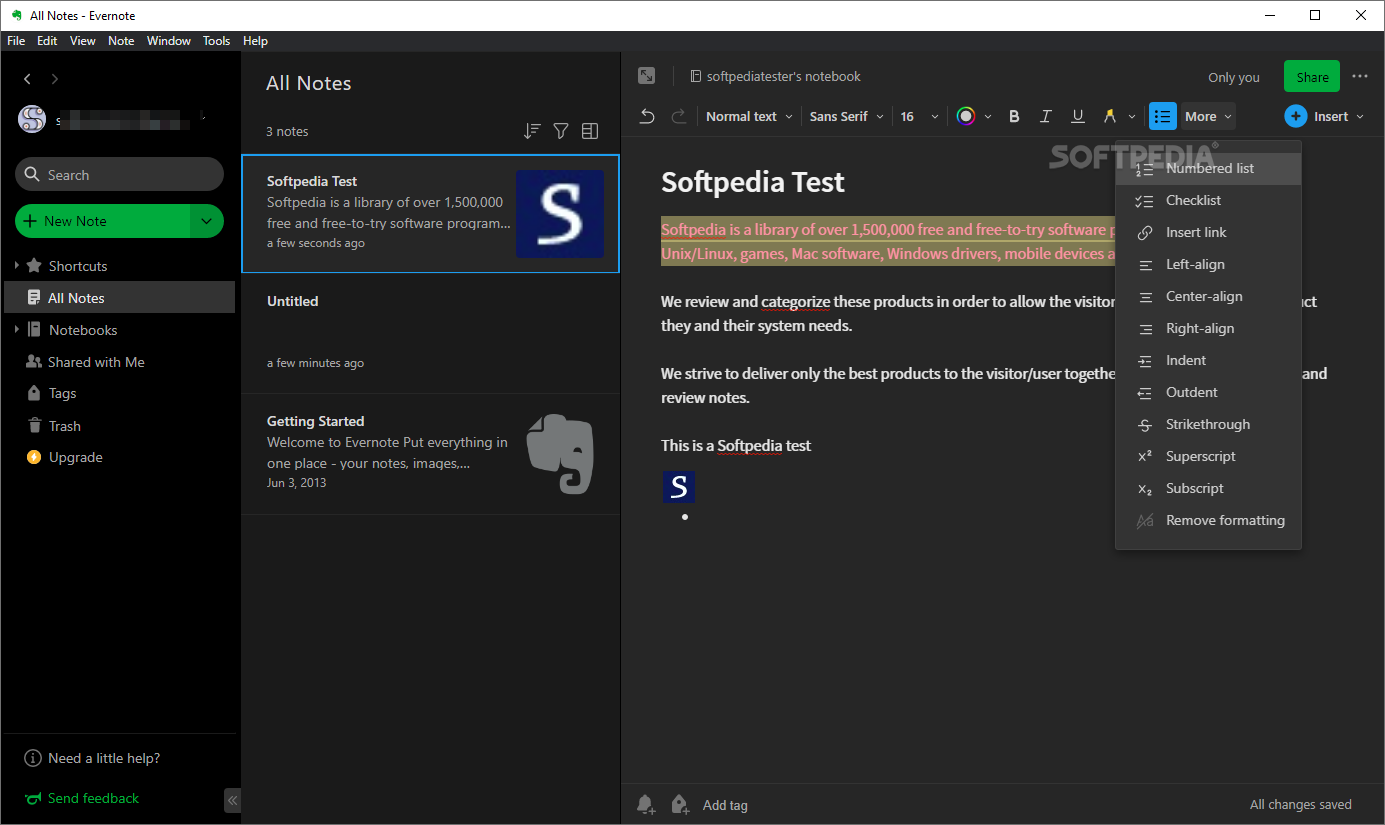Open the Insert dropdown

1325,116
